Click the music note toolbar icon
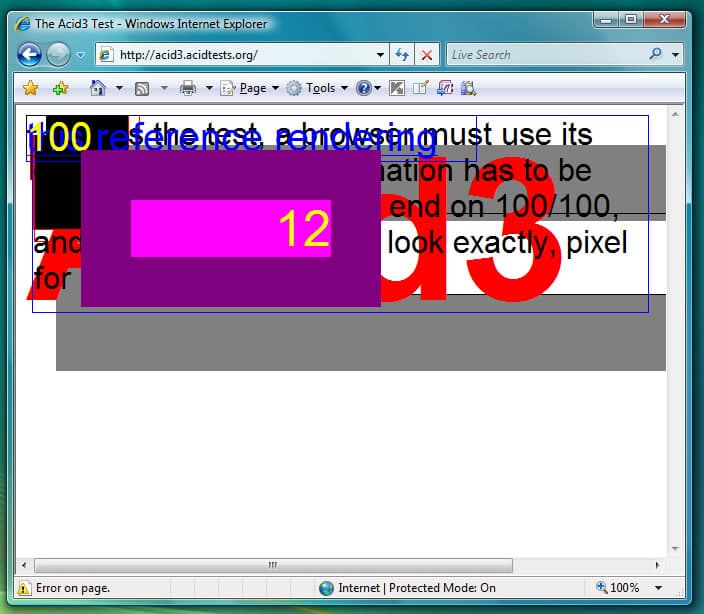704x614 pixels. (x=445, y=88)
